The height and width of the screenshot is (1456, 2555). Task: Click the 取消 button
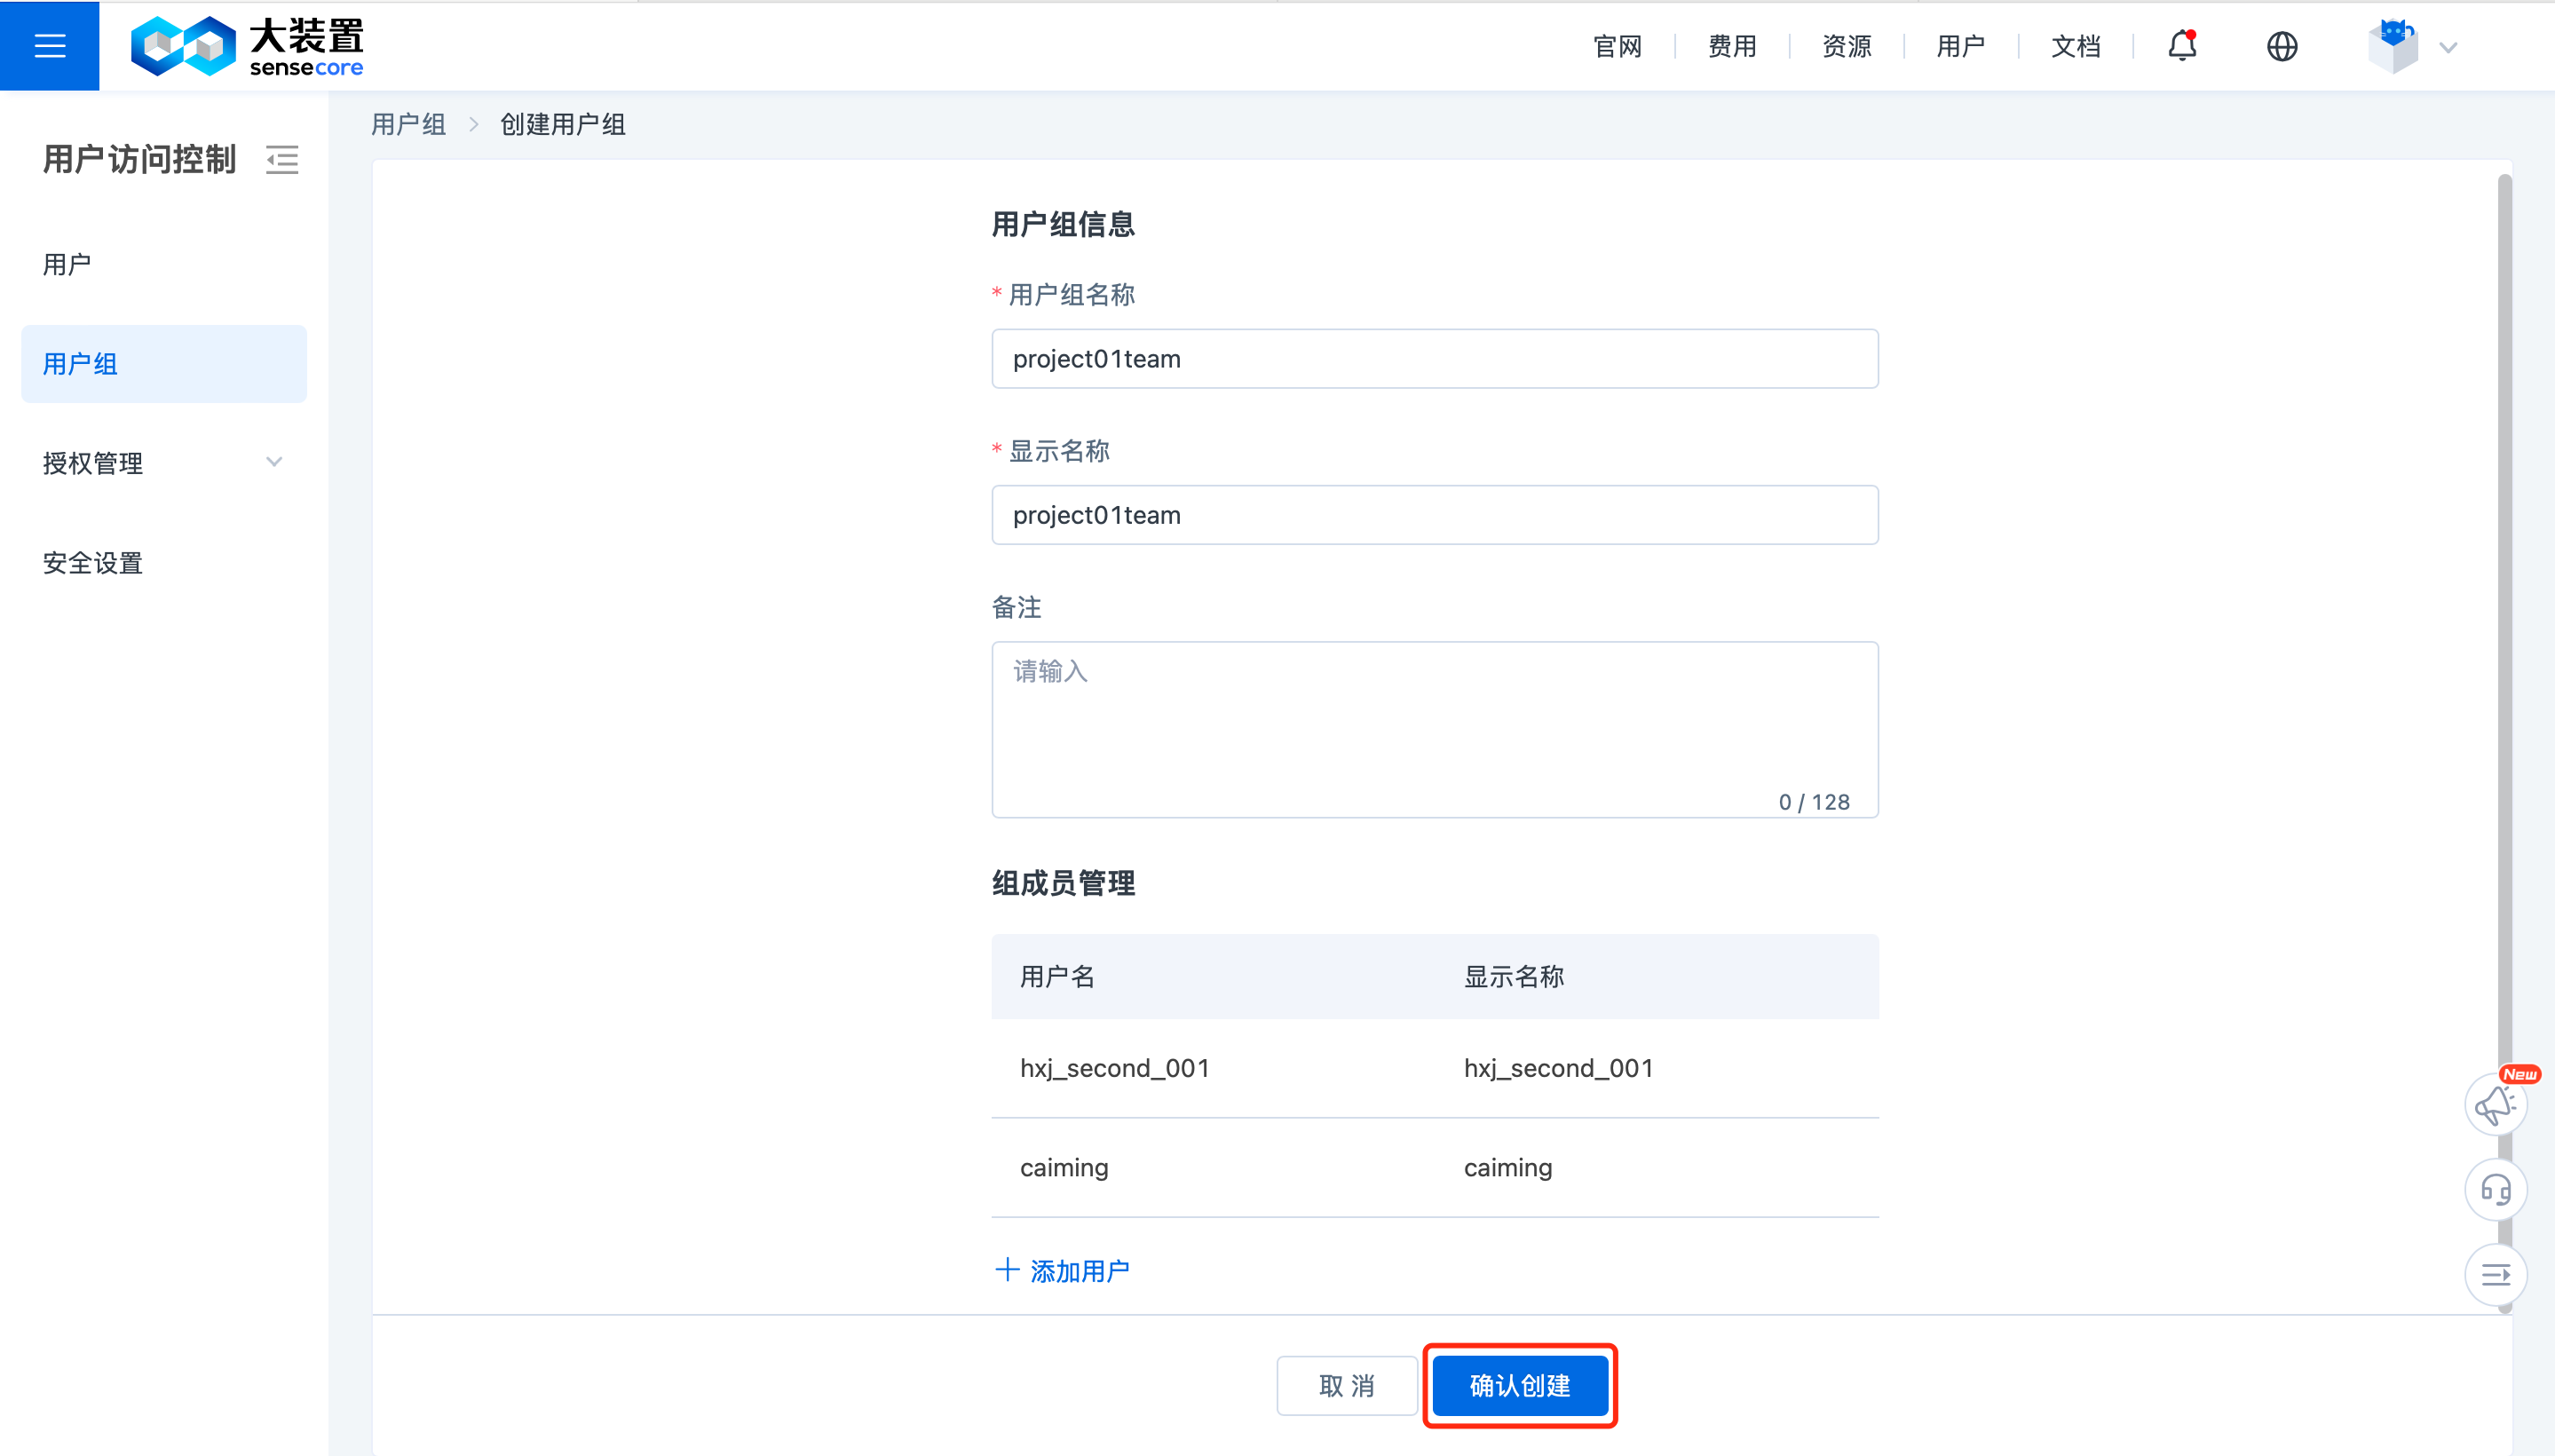pos(1346,1386)
